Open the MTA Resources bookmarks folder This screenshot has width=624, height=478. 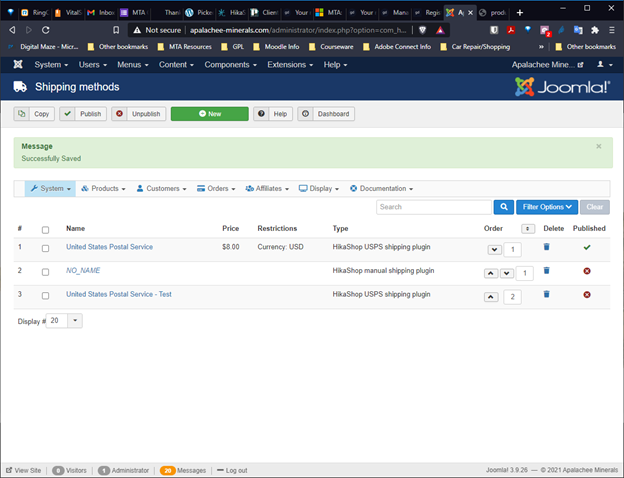pyautogui.click(x=185, y=47)
